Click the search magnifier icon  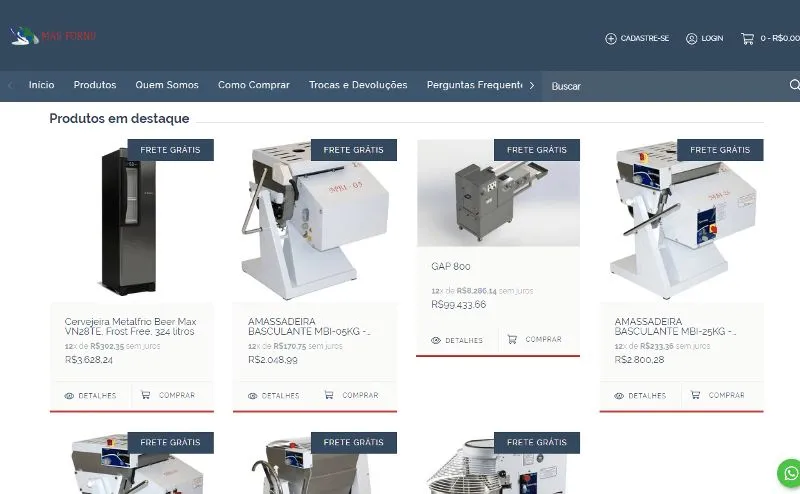point(794,85)
